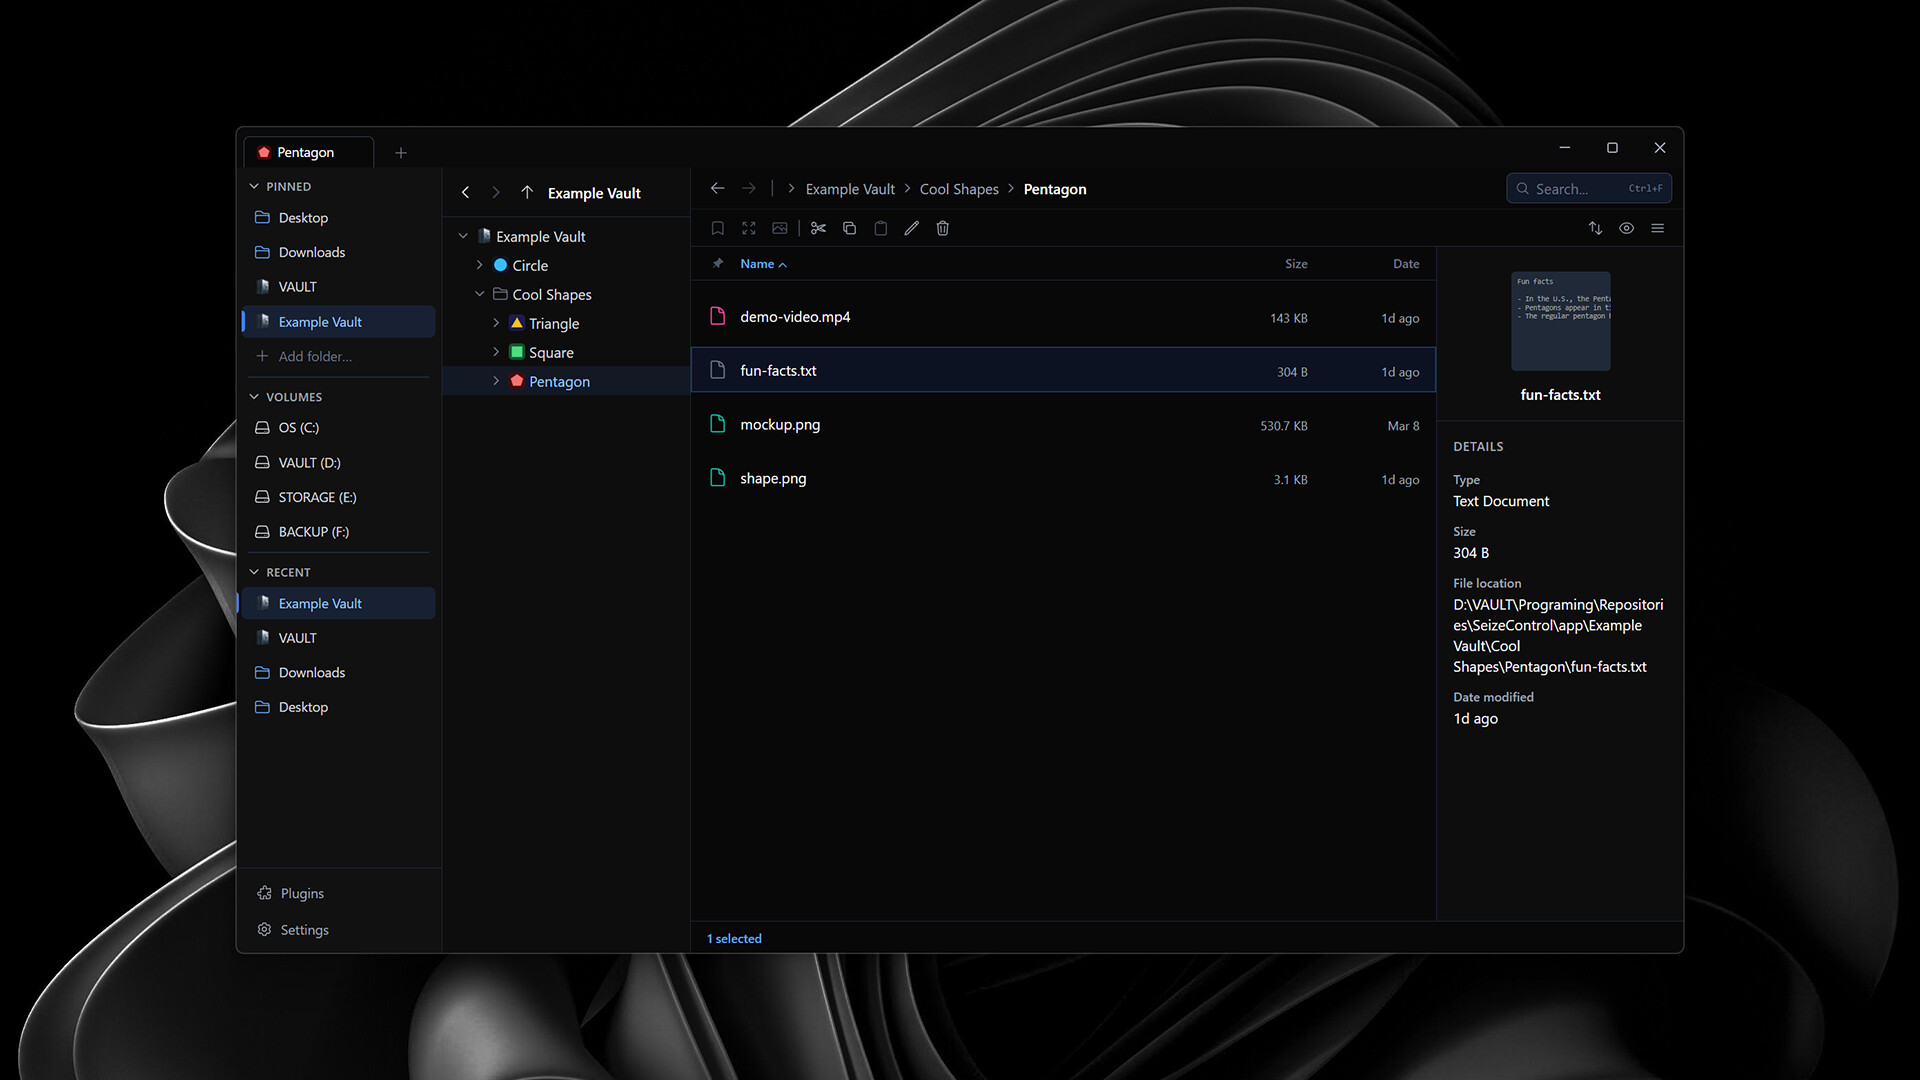Image resolution: width=1920 pixels, height=1080 pixels.
Task: Click the fun-facts.txt preview thumbnail
Action: [x=1560, y=321]
